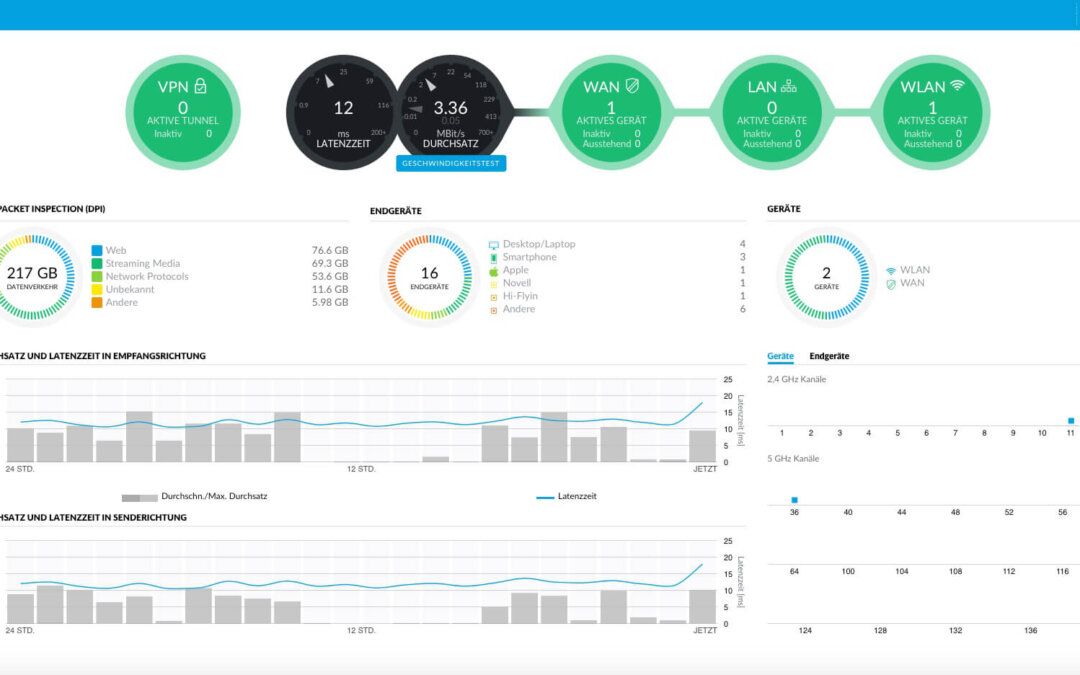This screenshot has width=1080, height=675.
Task: Select the Desktop/Laptop monitor icon
Action: point(494,245)
